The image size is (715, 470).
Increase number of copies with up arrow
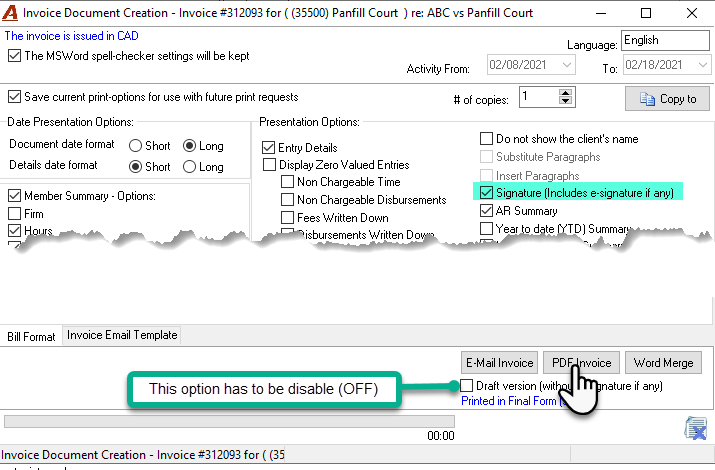tap(565, 93)
